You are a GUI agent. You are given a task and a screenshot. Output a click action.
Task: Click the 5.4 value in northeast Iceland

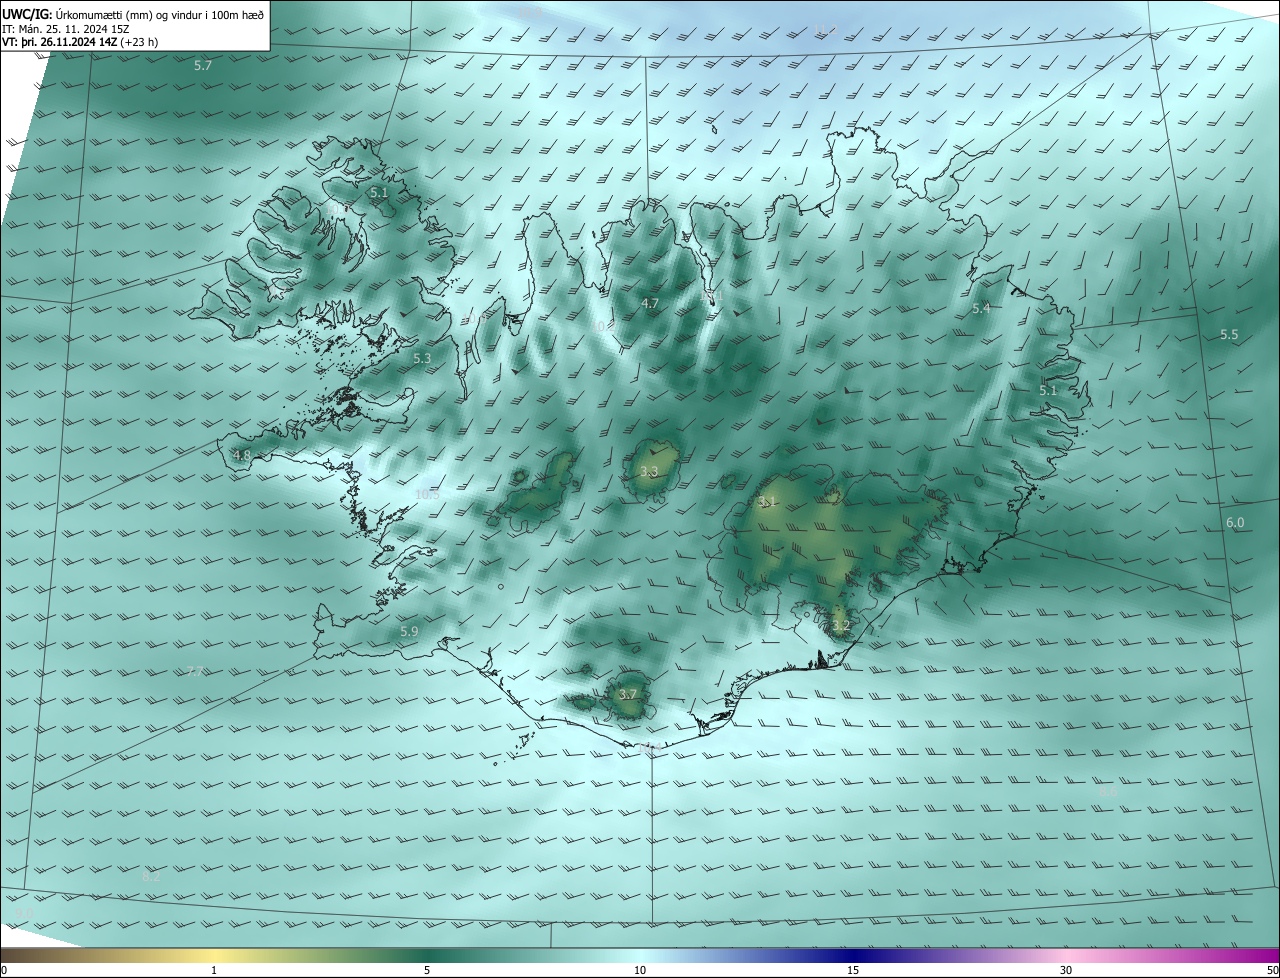coord(981,309)
